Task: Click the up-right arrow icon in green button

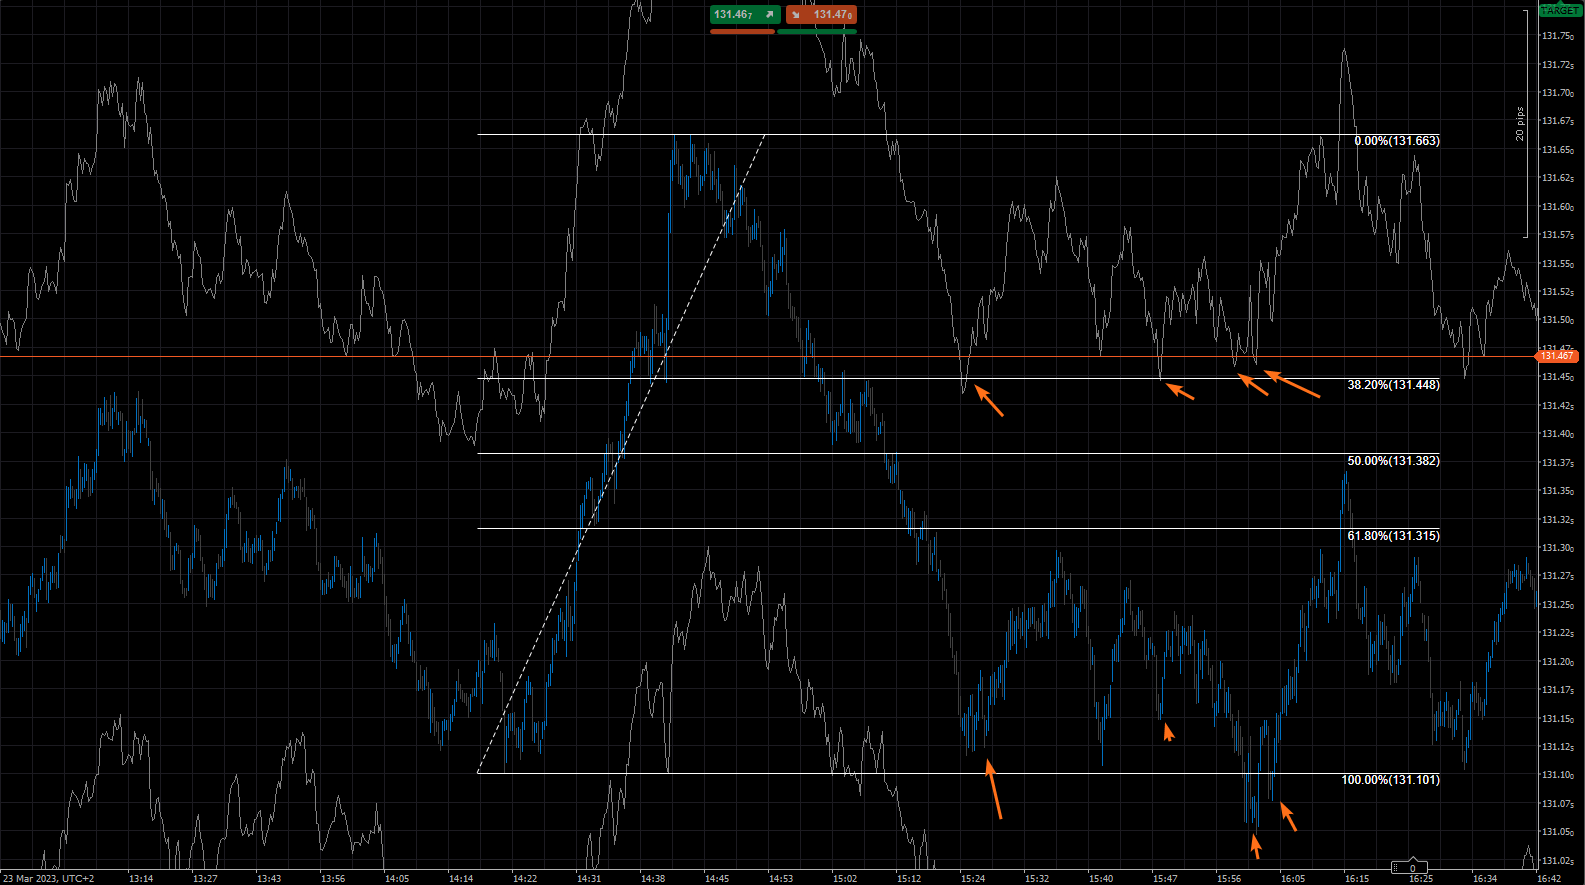Action: pos(770,15)
